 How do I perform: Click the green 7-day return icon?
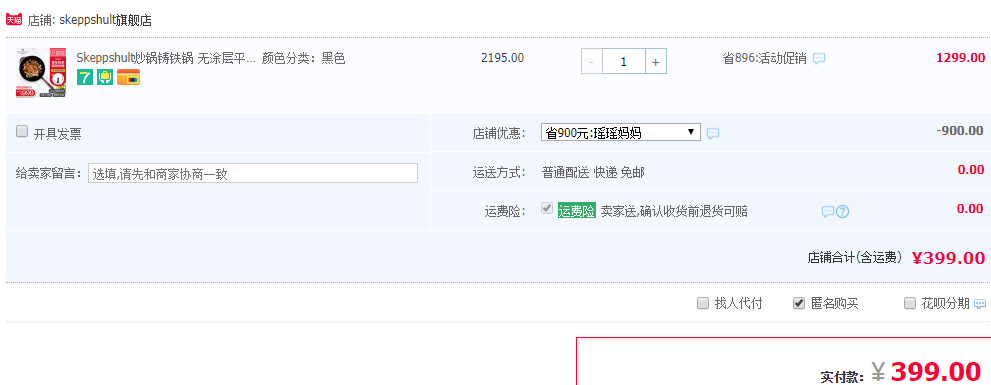(x=85, y=77)
